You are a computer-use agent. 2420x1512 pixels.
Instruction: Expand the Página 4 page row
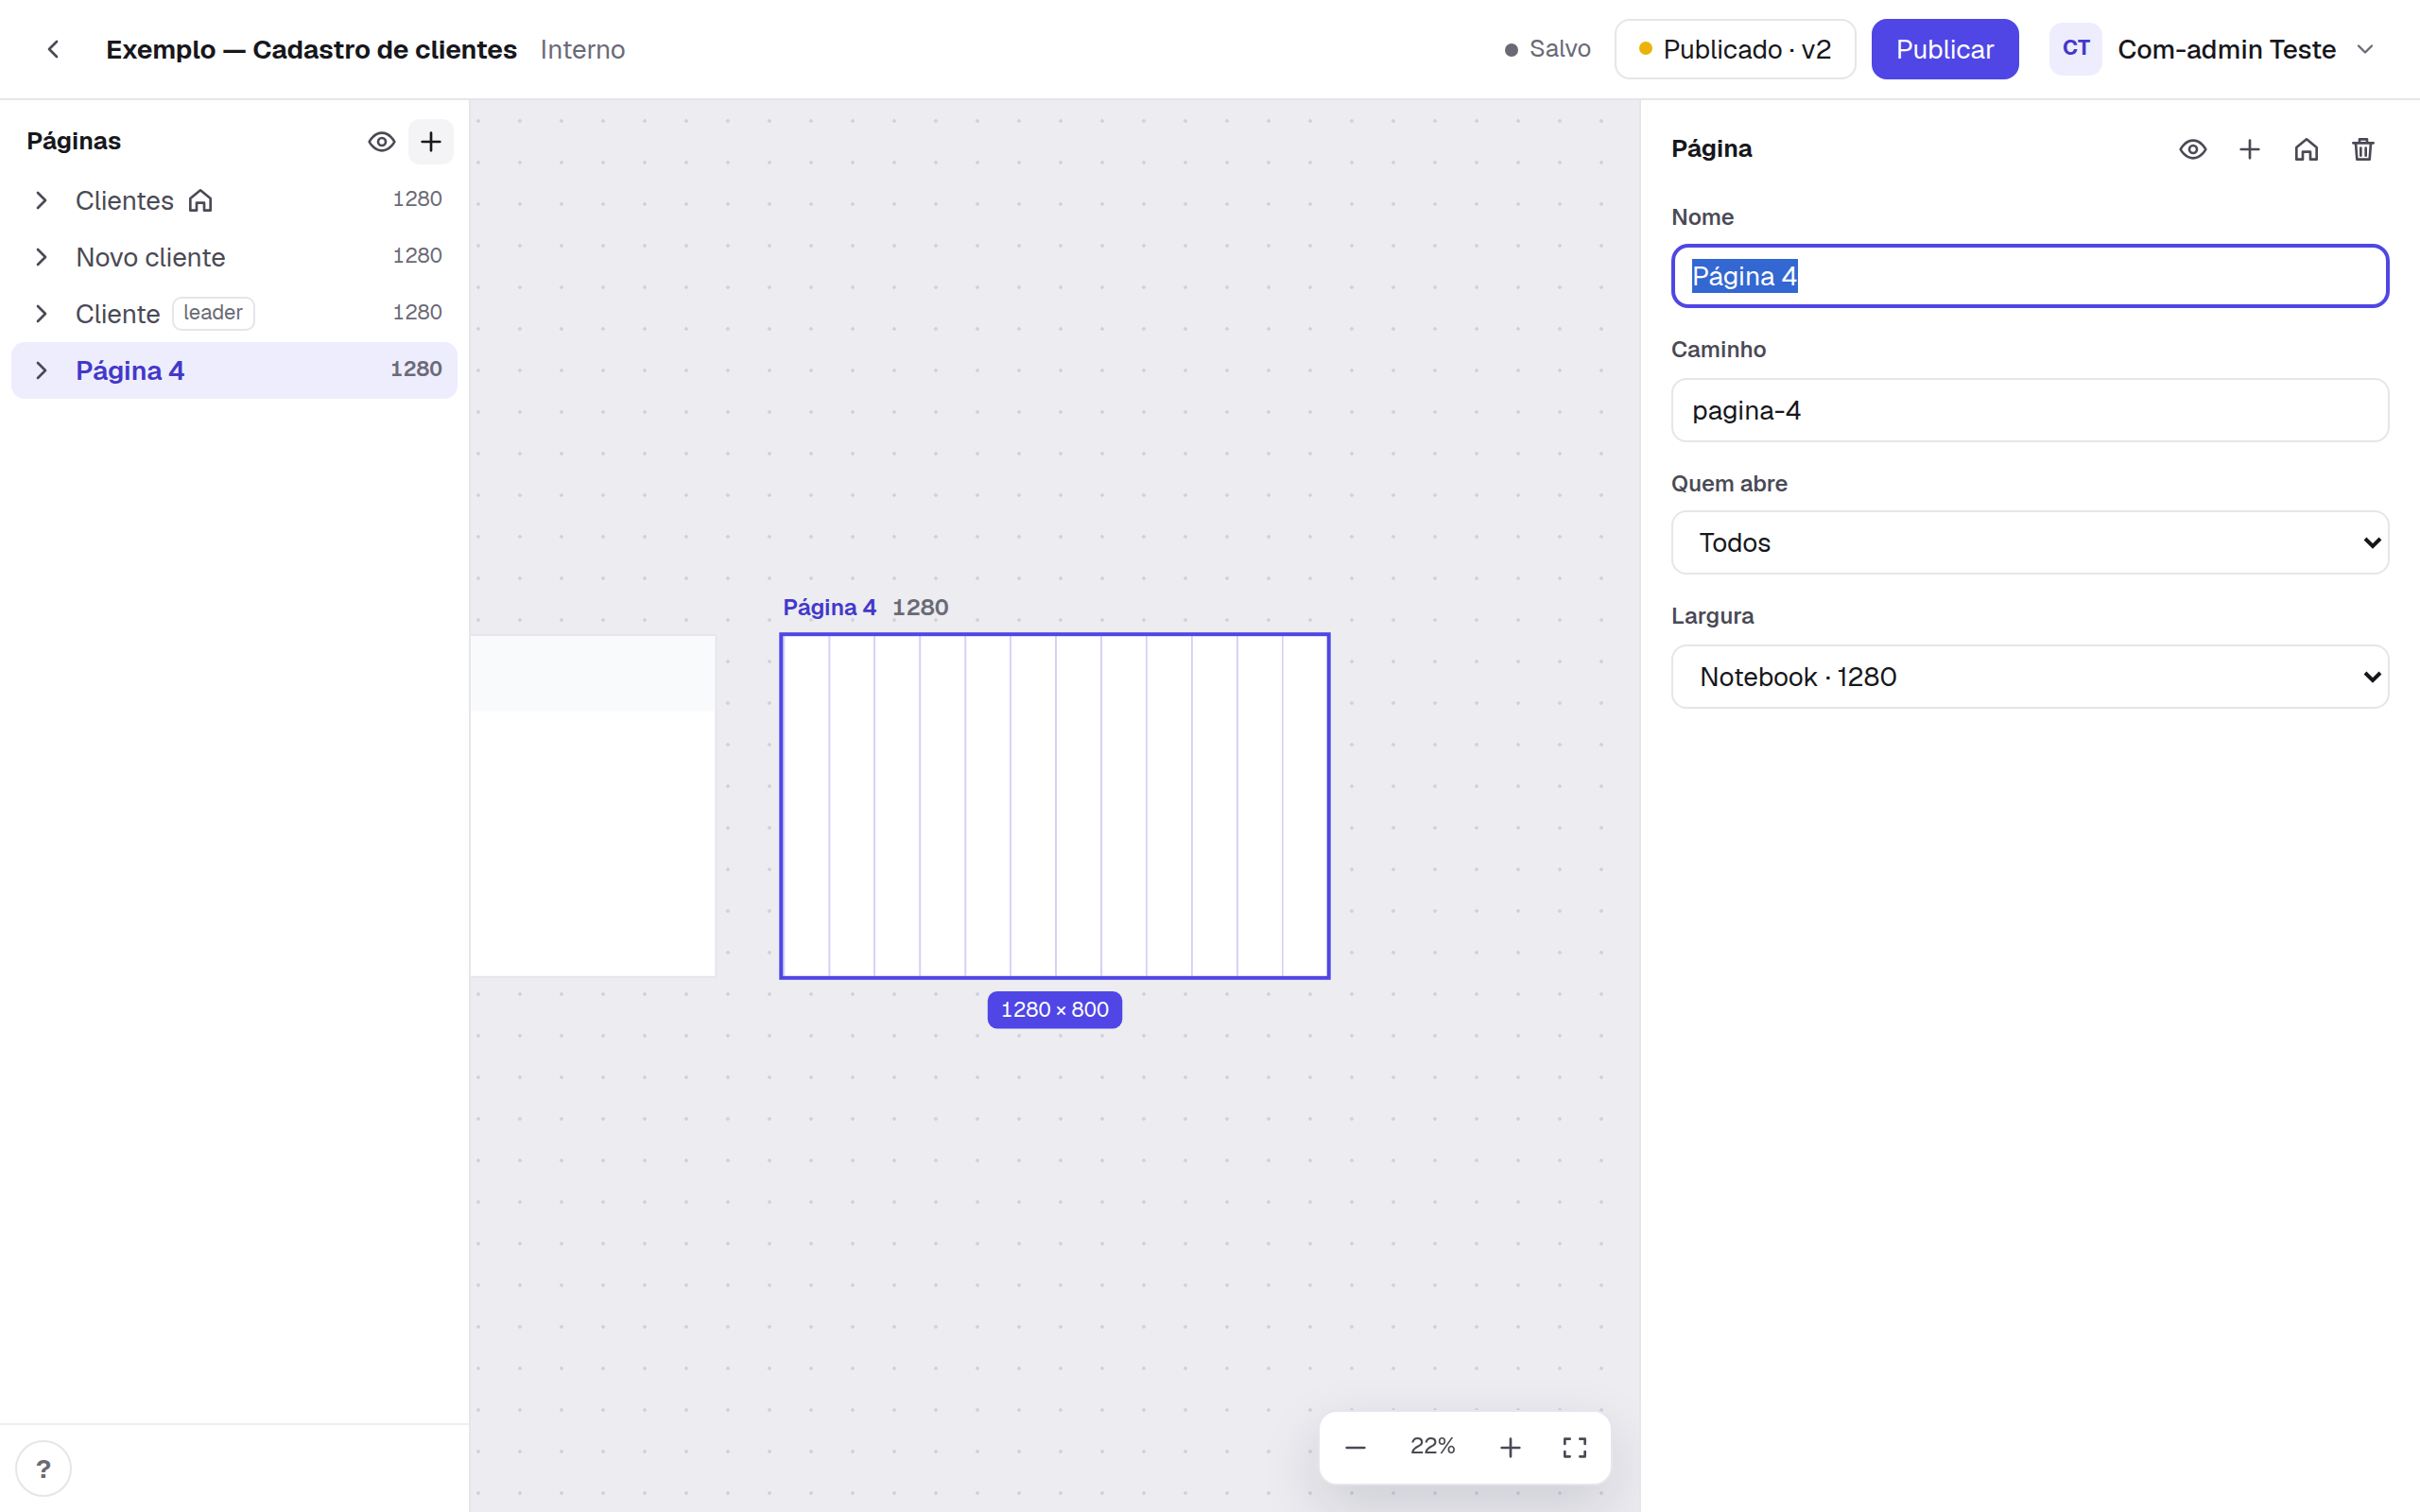tap(41, 371)
